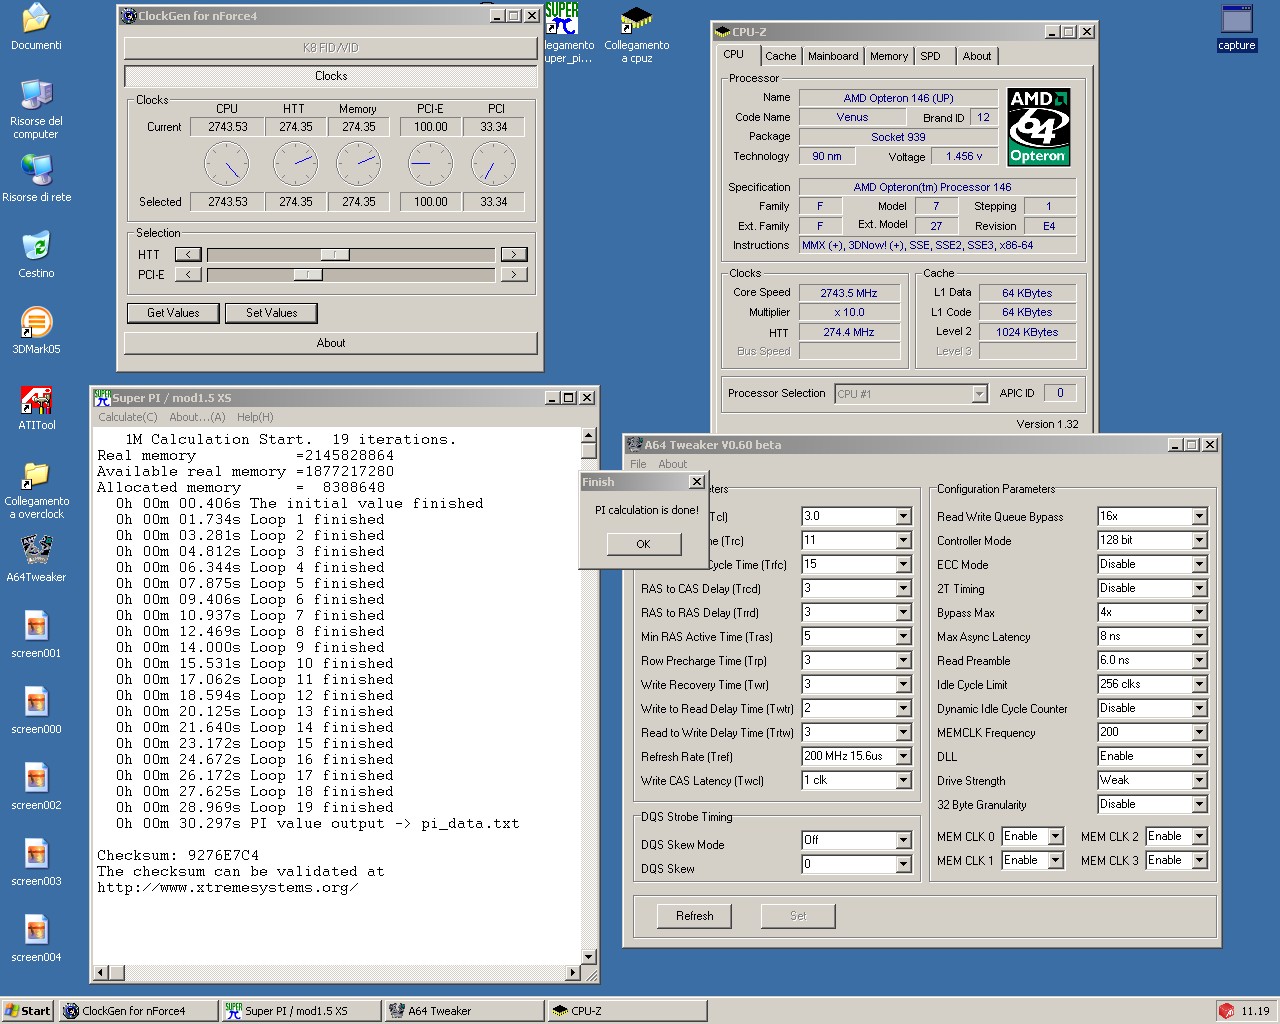Expand the 2T Timing dropdown
Image resolution: width=1280 pixels, height=1024 pixels.
pos(1199,588)
